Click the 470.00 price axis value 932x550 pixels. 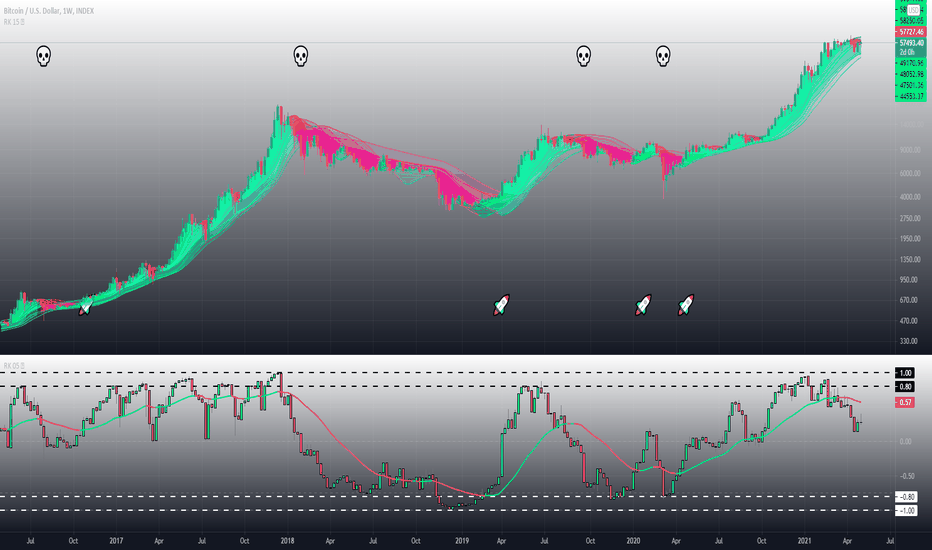point(909,321)
